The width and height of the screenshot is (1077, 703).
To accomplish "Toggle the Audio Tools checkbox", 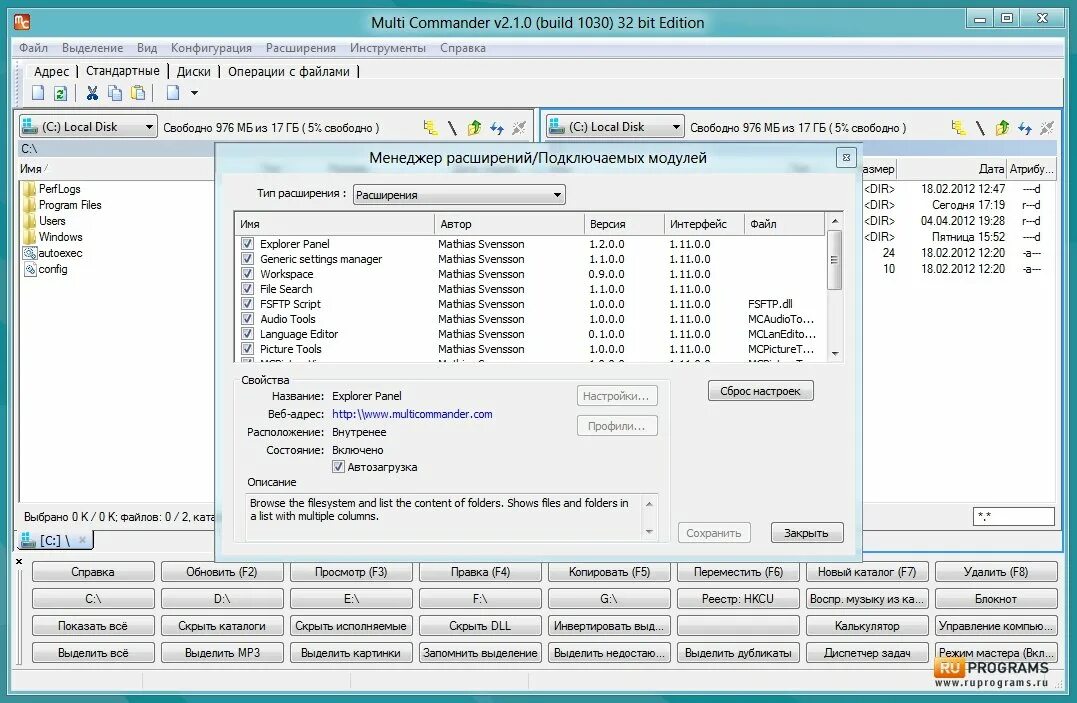I will point(247,319).
